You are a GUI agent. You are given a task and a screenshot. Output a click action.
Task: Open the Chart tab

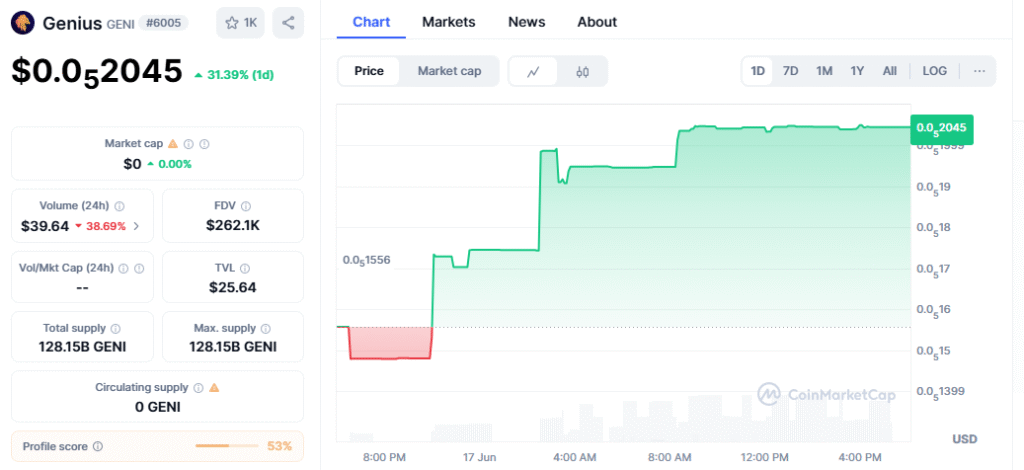pyautogui.click(x=371, y=22)
